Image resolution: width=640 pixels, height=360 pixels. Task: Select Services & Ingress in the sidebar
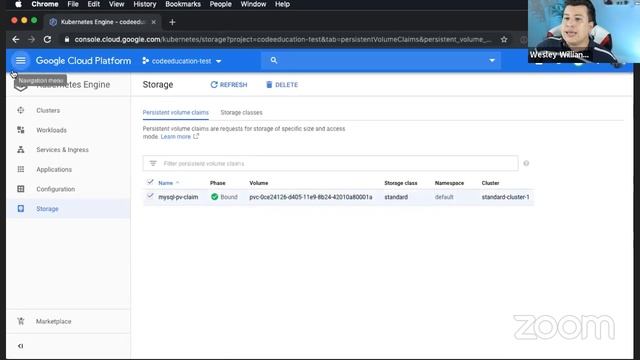pyautogui.click(x=62, y=149)
